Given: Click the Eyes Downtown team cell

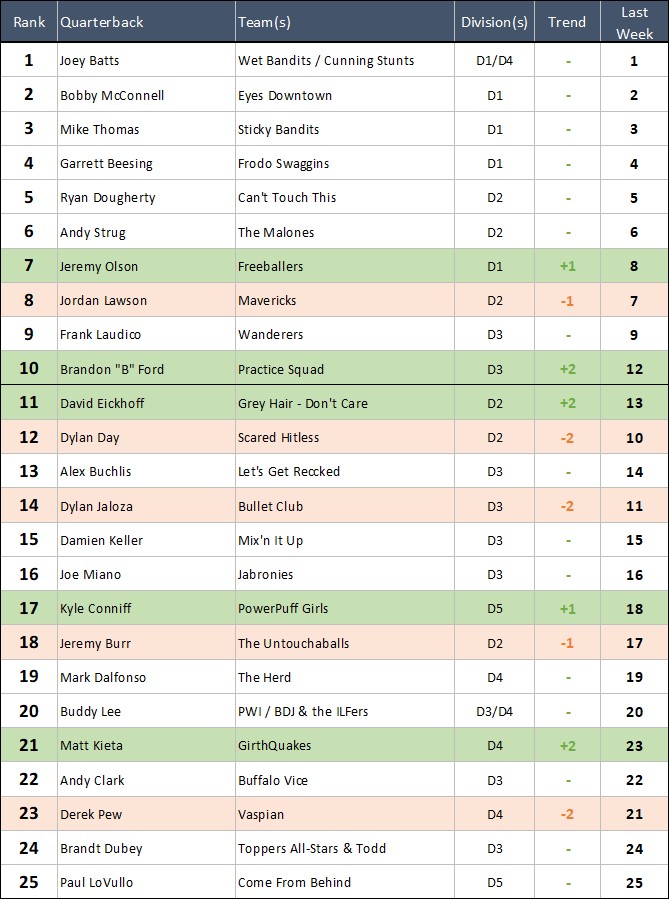Looking at the screenshot, I should [x=285, y=96].
